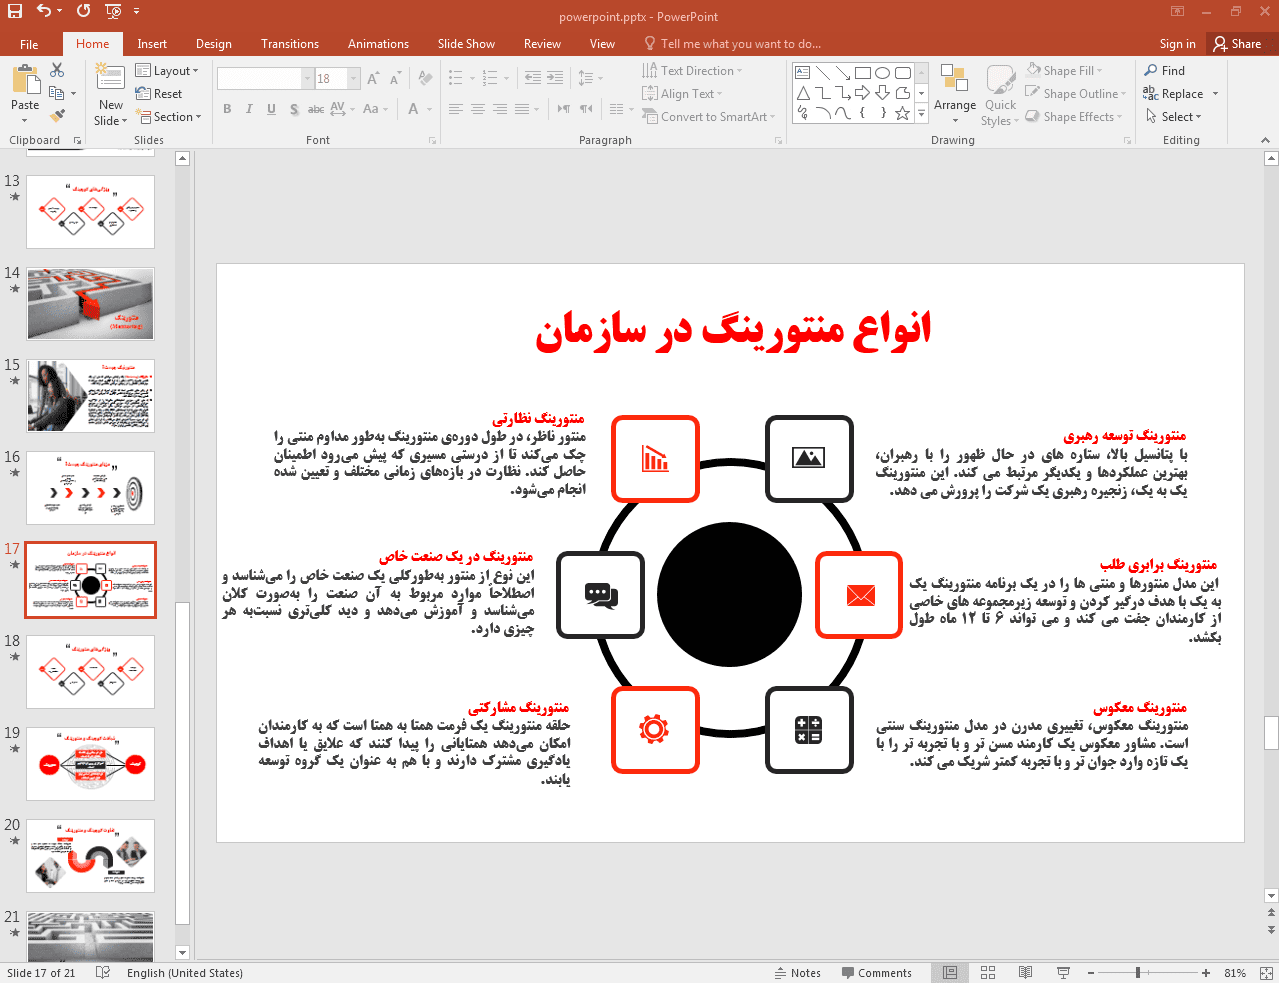The height and width of the screenshot is (983, 1279).
Task: Align text left icon
Action: [x=456, y=109]
